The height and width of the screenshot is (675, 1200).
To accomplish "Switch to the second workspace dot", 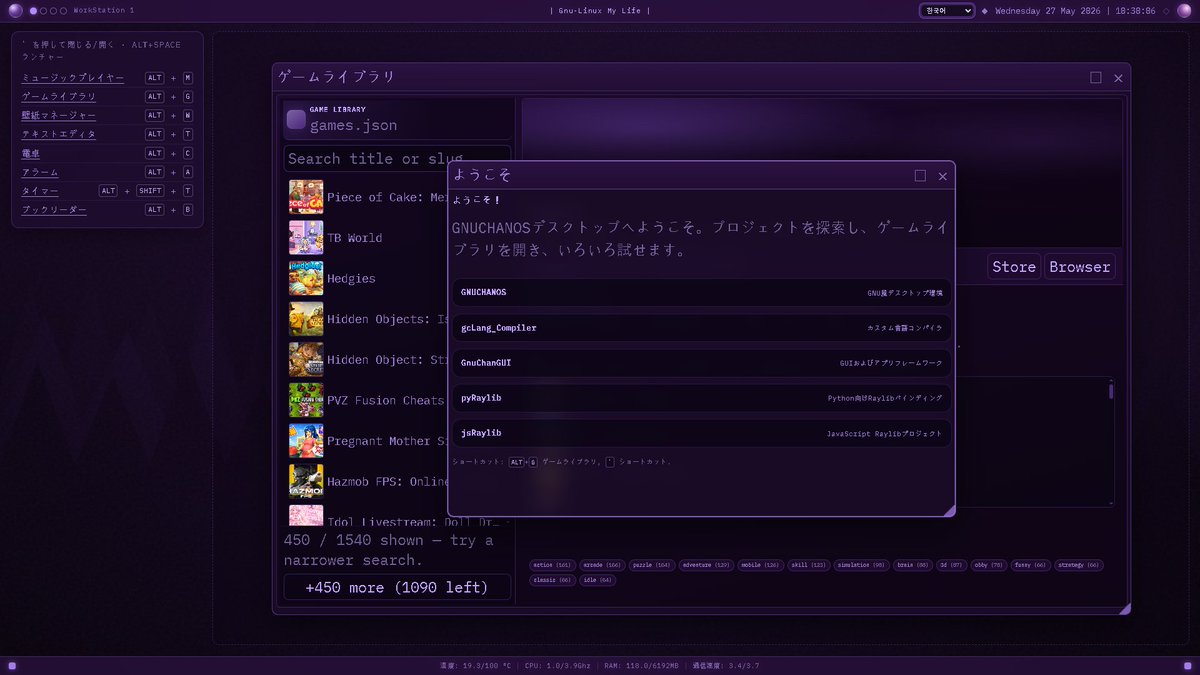I will [43, 10].
